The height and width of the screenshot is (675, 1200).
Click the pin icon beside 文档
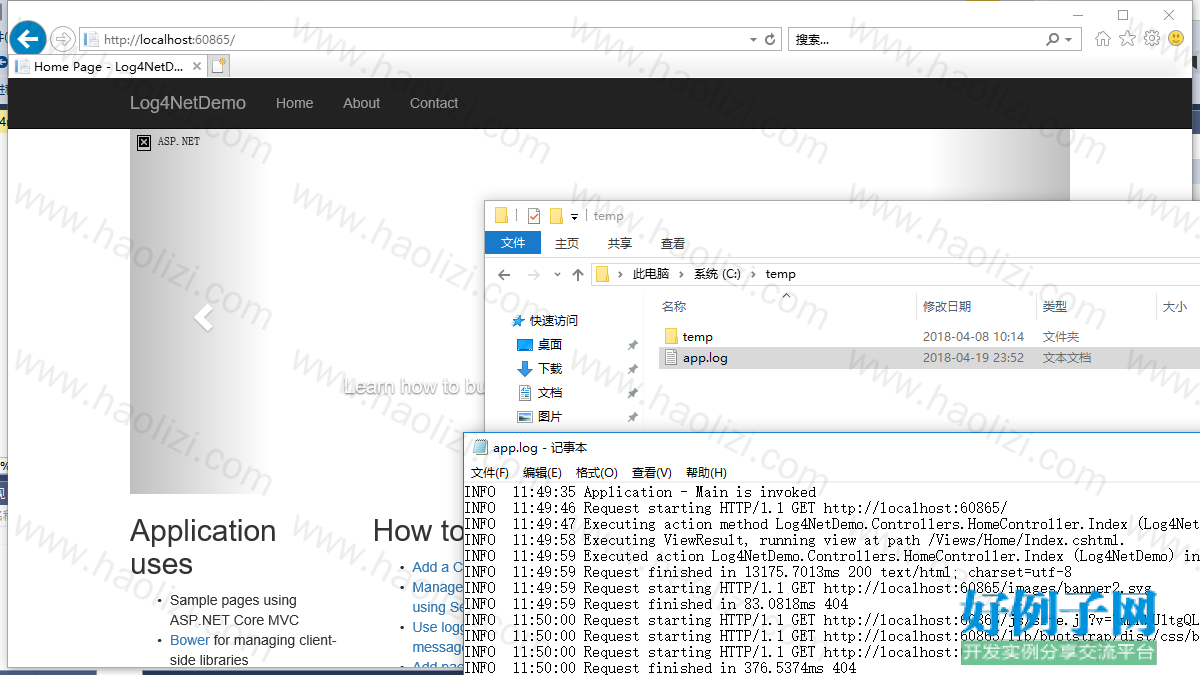632,393
